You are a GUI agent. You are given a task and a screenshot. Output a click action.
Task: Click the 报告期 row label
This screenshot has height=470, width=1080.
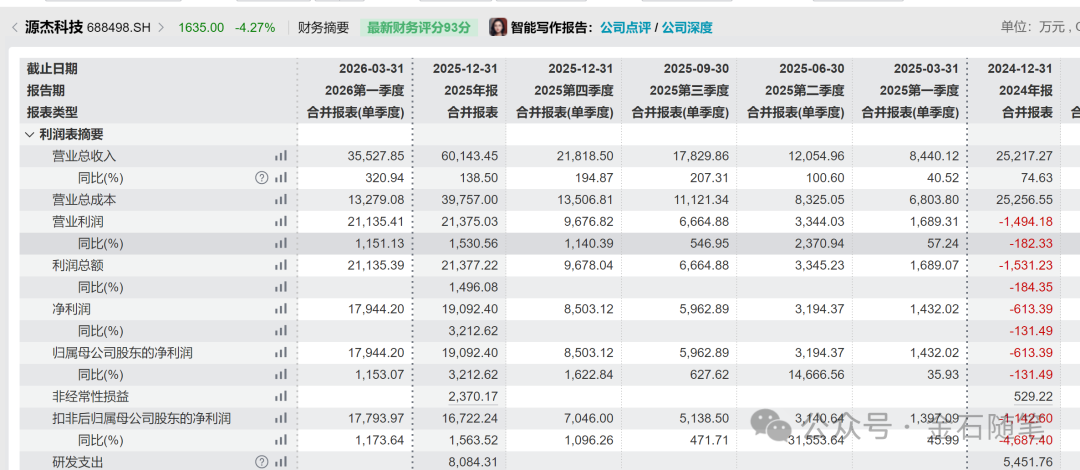click(x=45, y=90)
